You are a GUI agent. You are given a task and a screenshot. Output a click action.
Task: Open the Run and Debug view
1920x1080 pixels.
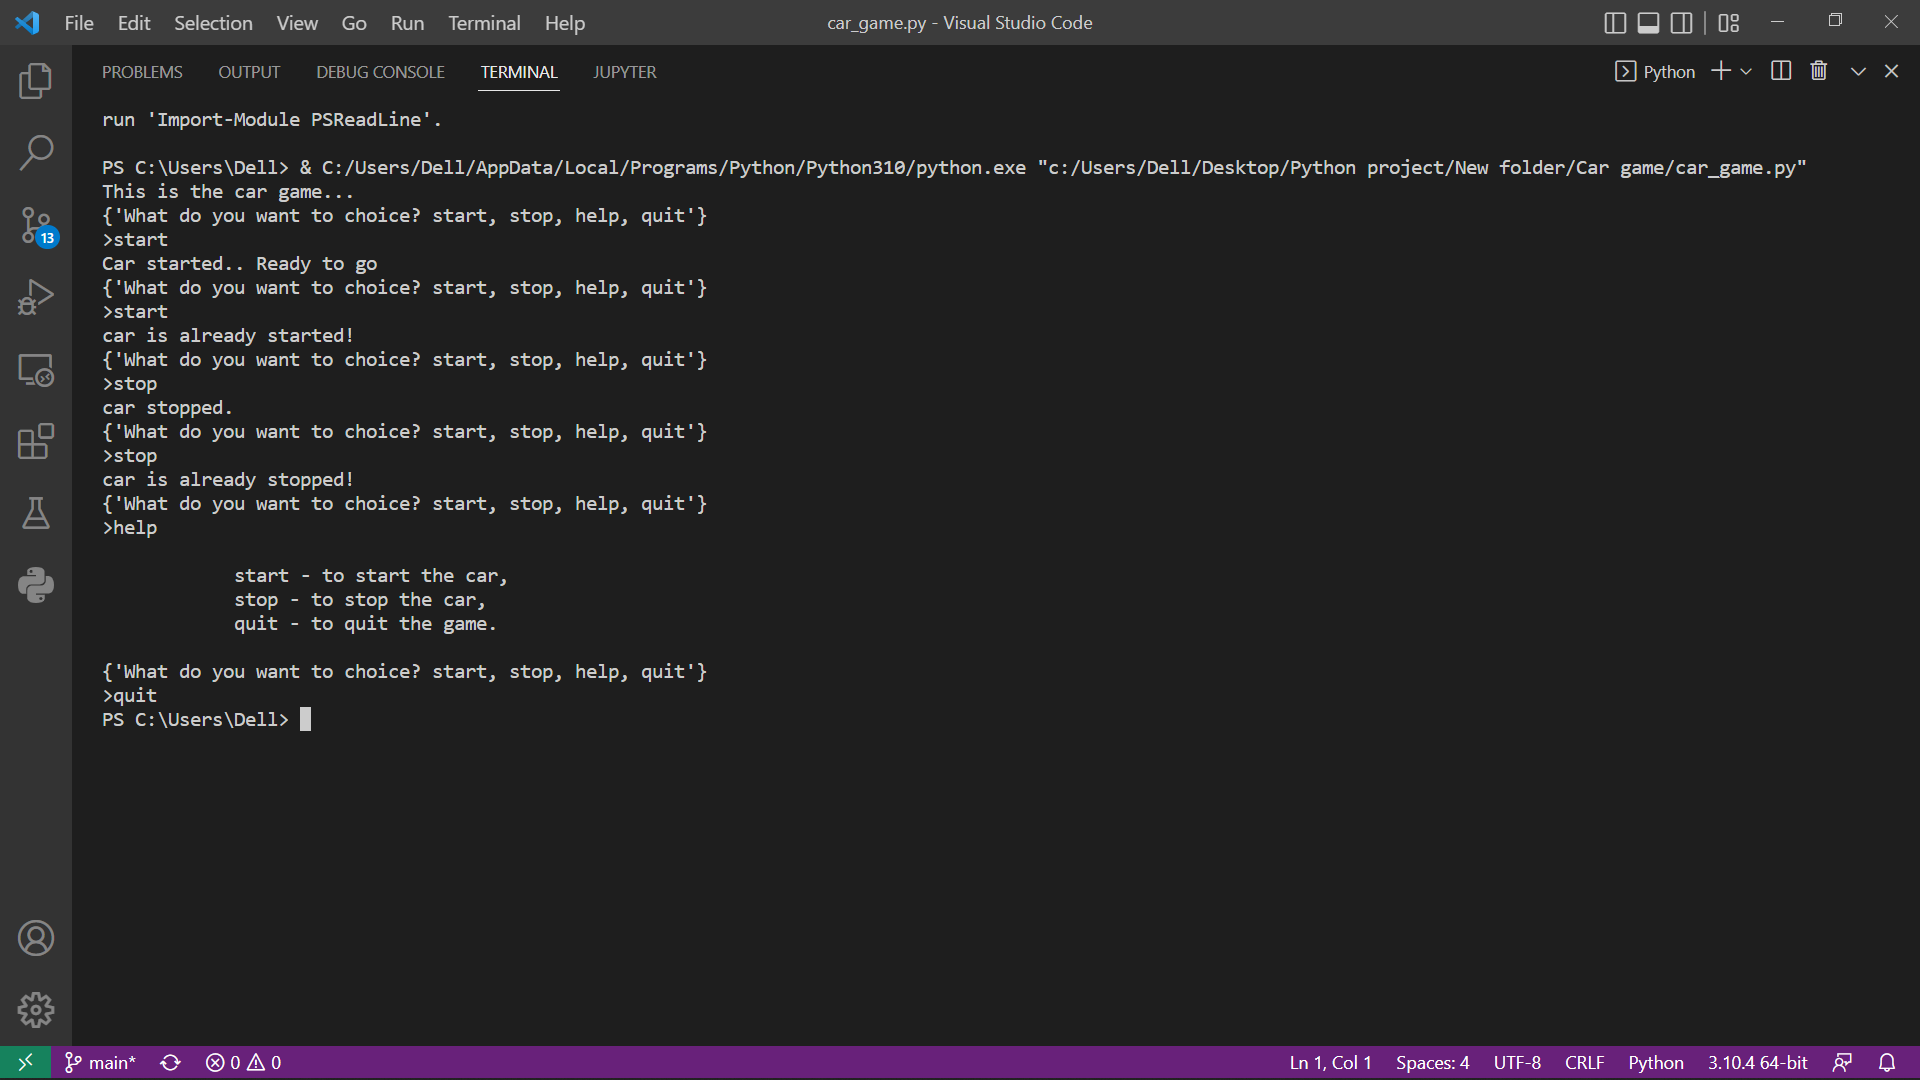pyautogui.click(x=36, y=297)
